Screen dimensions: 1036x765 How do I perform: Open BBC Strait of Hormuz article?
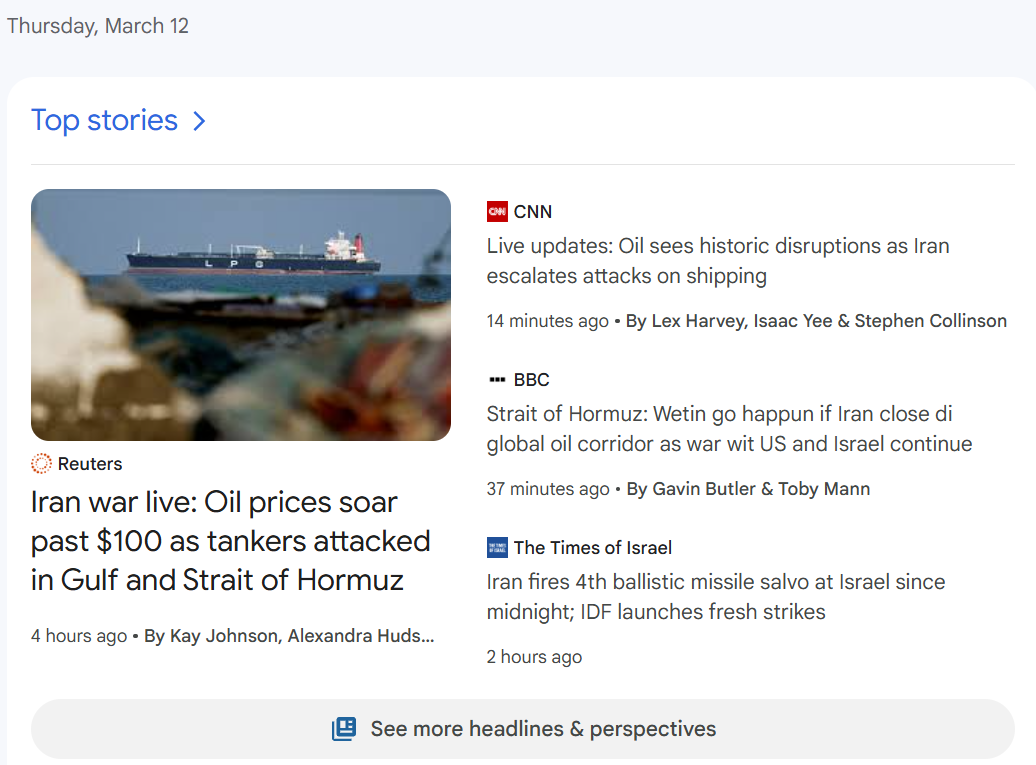point(729,429)
